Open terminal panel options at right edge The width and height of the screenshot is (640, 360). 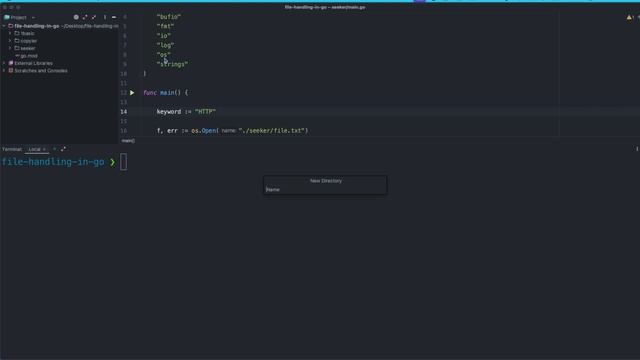(x=637, y=149)
